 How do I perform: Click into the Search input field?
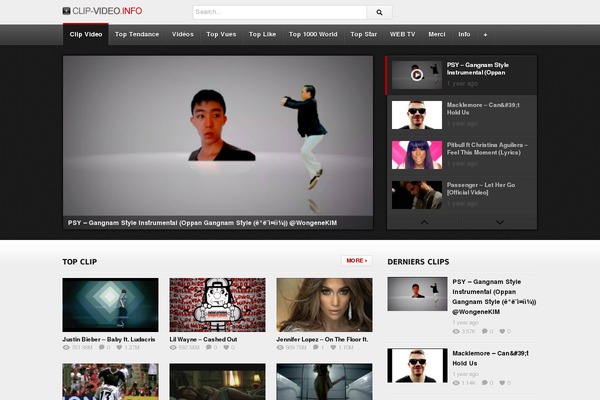tap(280, 12)
